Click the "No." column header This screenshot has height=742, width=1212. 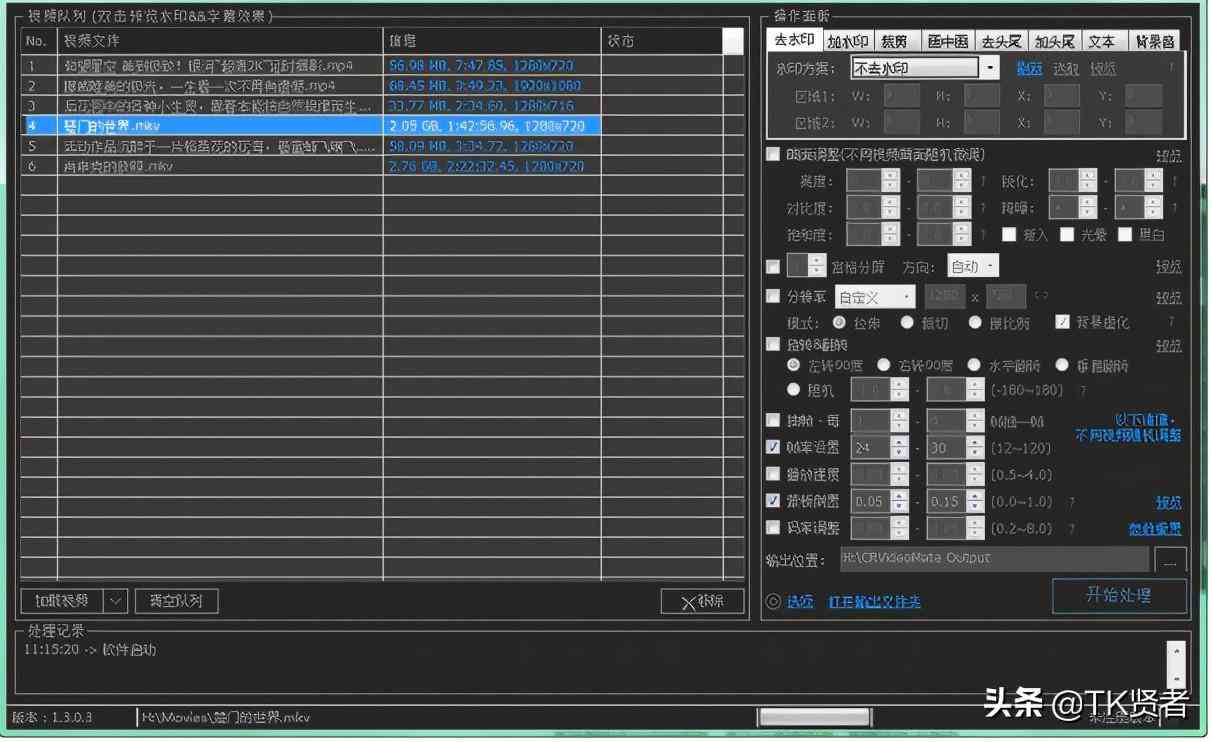click(39, 41)
